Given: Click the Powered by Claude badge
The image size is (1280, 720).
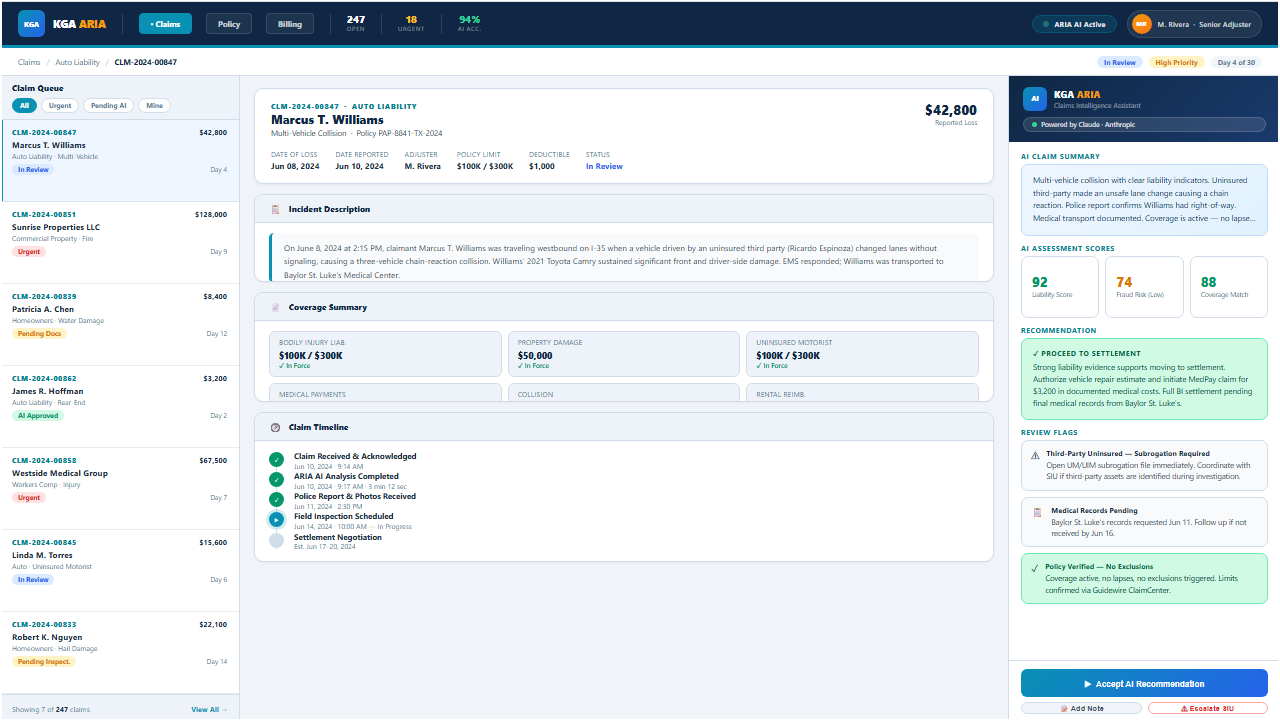Looking at the screenshot, I should coord(1144,125).
